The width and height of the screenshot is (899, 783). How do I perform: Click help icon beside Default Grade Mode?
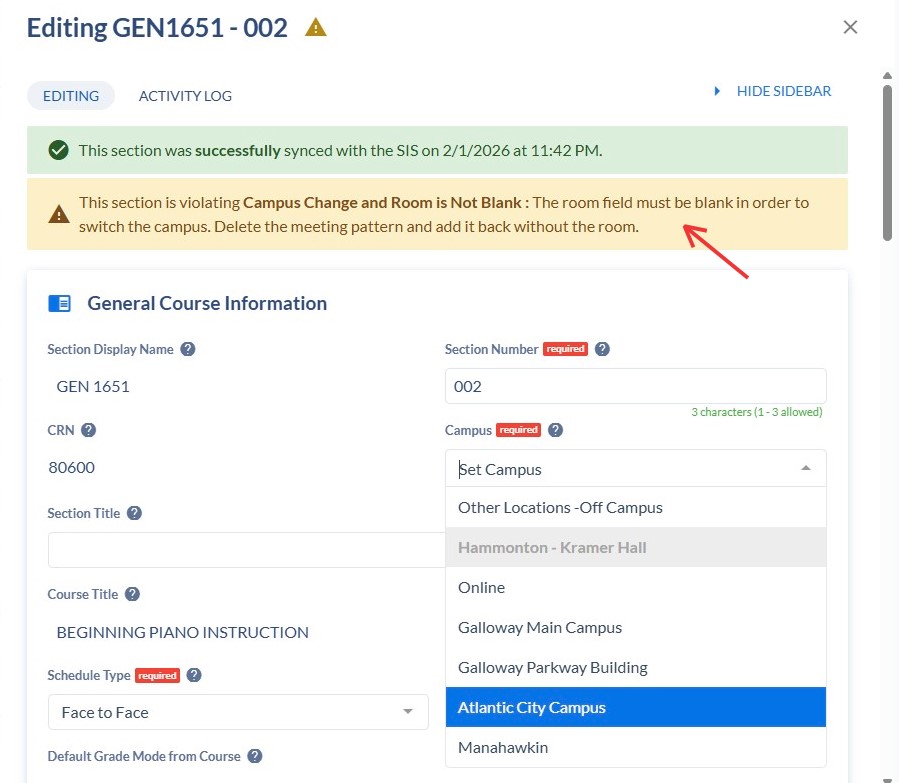[255, 756]
